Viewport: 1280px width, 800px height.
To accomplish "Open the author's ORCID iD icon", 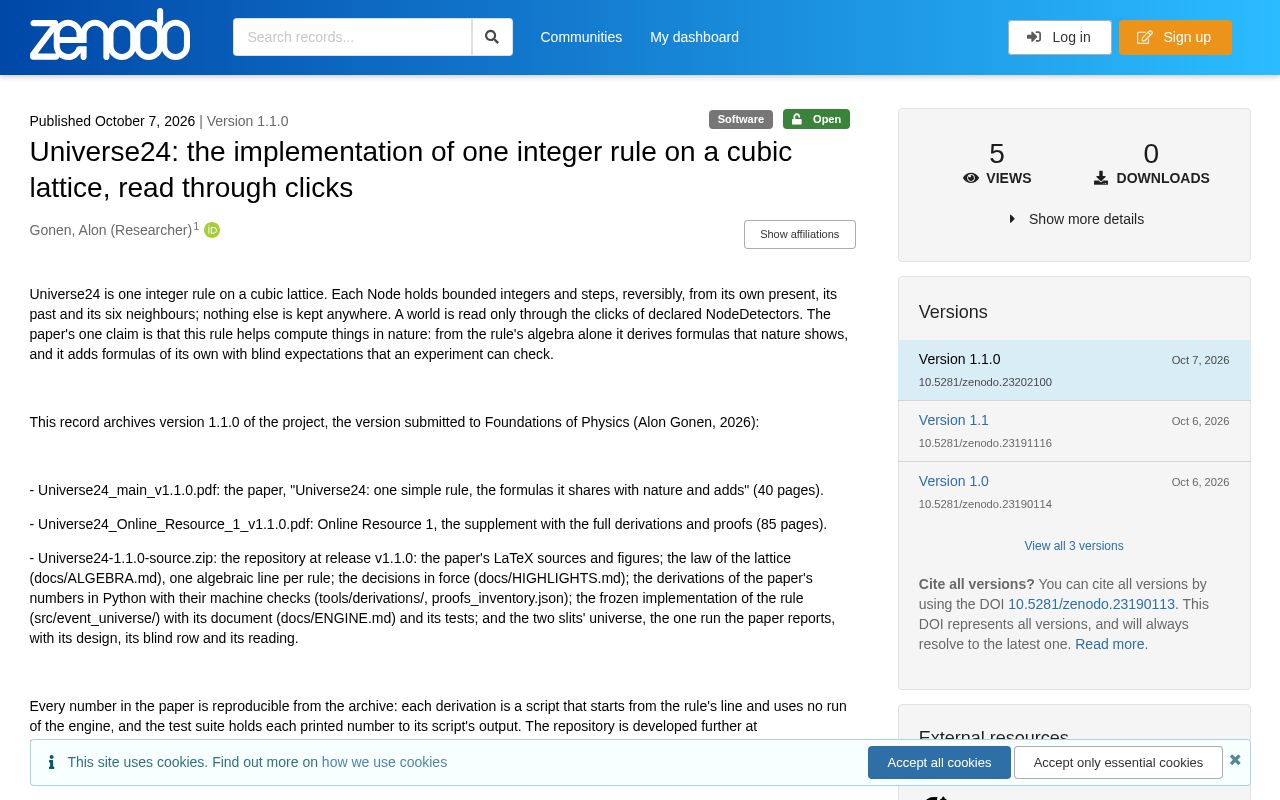I will point(212,230).
